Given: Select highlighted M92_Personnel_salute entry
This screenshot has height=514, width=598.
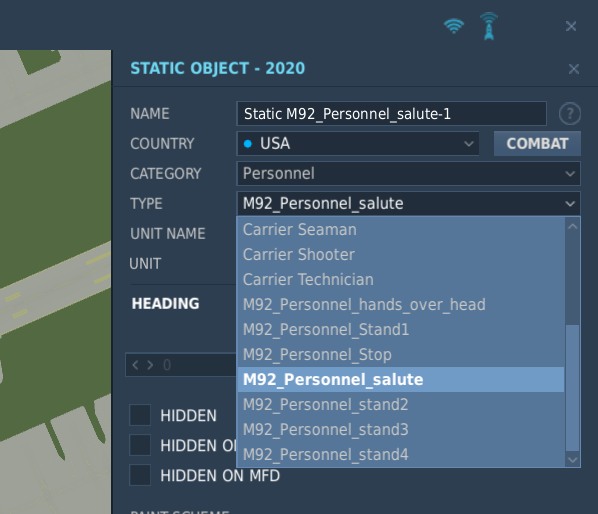Looking at the screenshot, I should click(x=401, y=379).
